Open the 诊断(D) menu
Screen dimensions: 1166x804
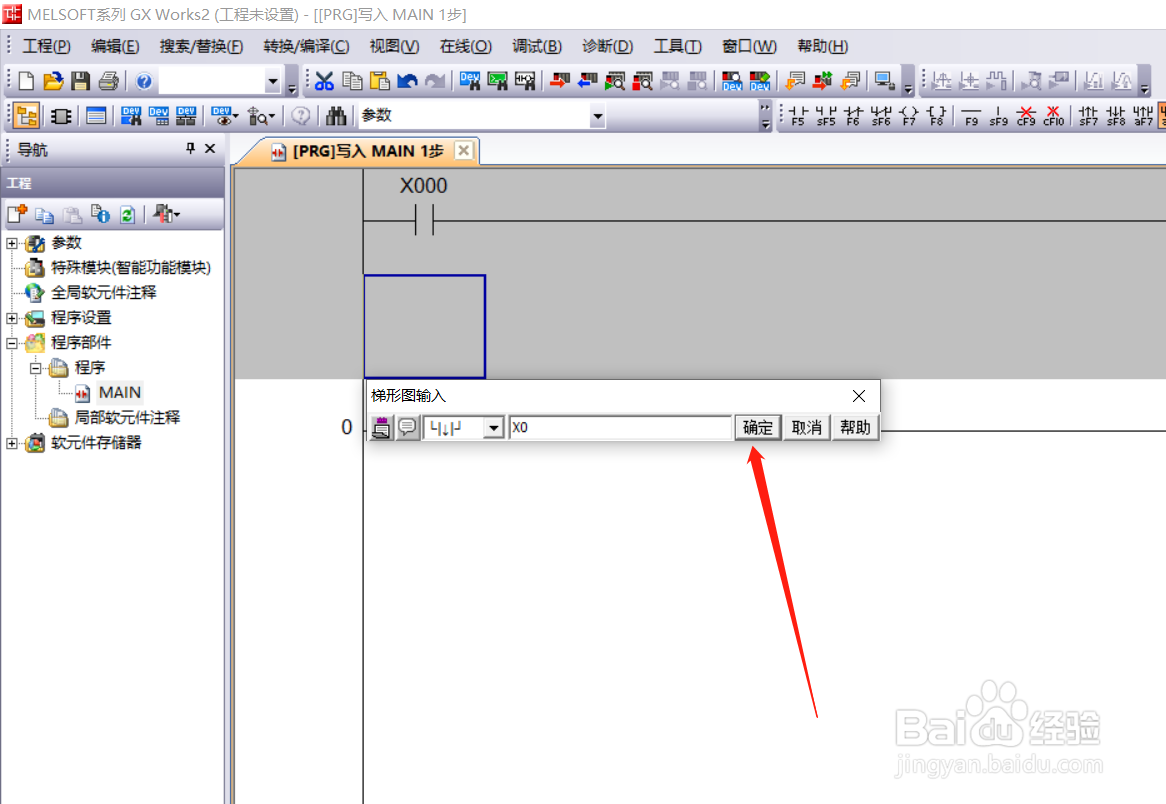pyautogui.click(x=607, y=46)
